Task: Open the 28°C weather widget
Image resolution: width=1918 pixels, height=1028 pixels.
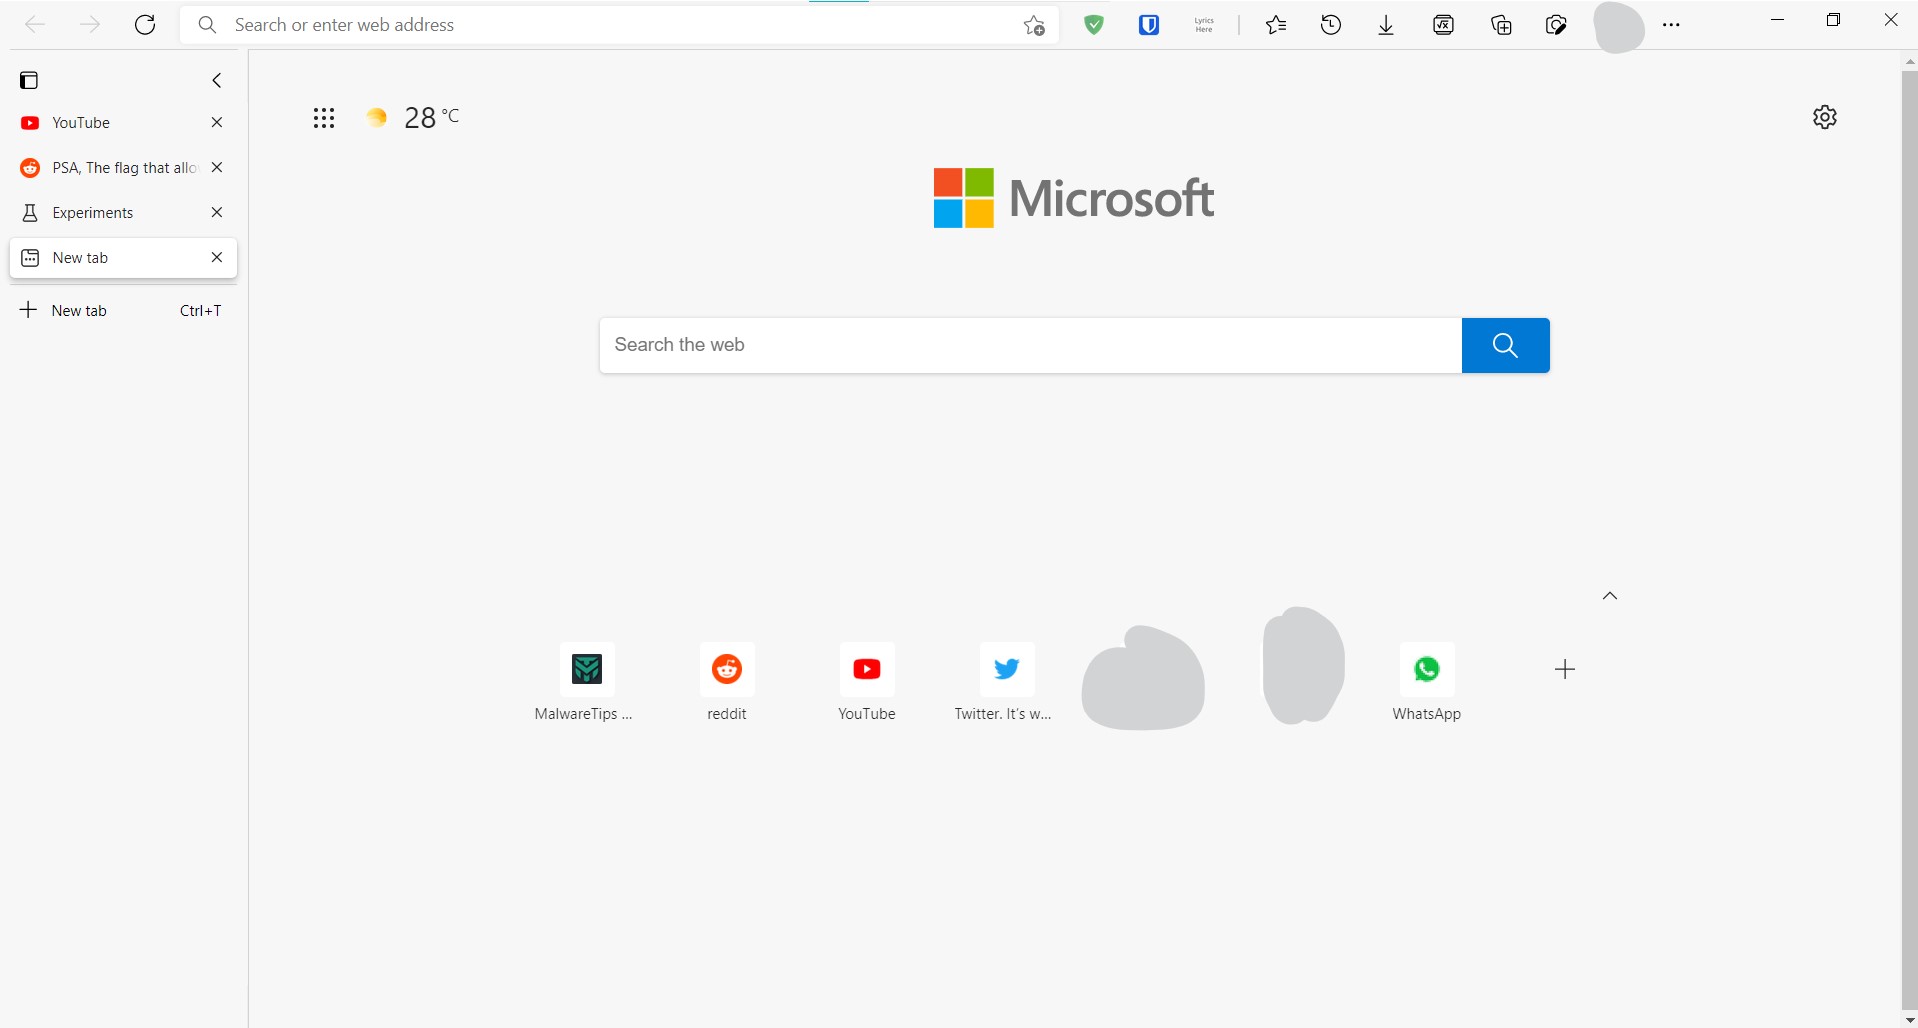Action: (x=413, y=118)
